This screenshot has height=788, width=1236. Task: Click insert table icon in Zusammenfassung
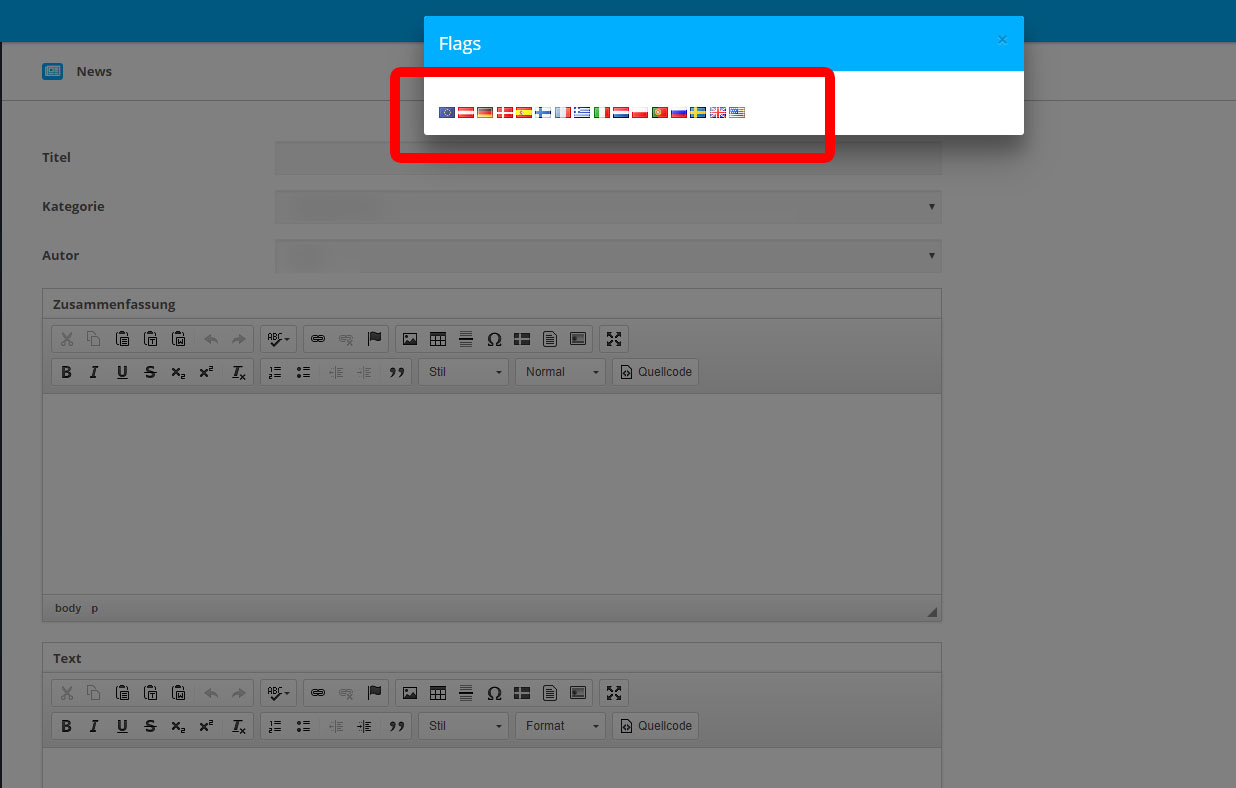coord(438,339)
